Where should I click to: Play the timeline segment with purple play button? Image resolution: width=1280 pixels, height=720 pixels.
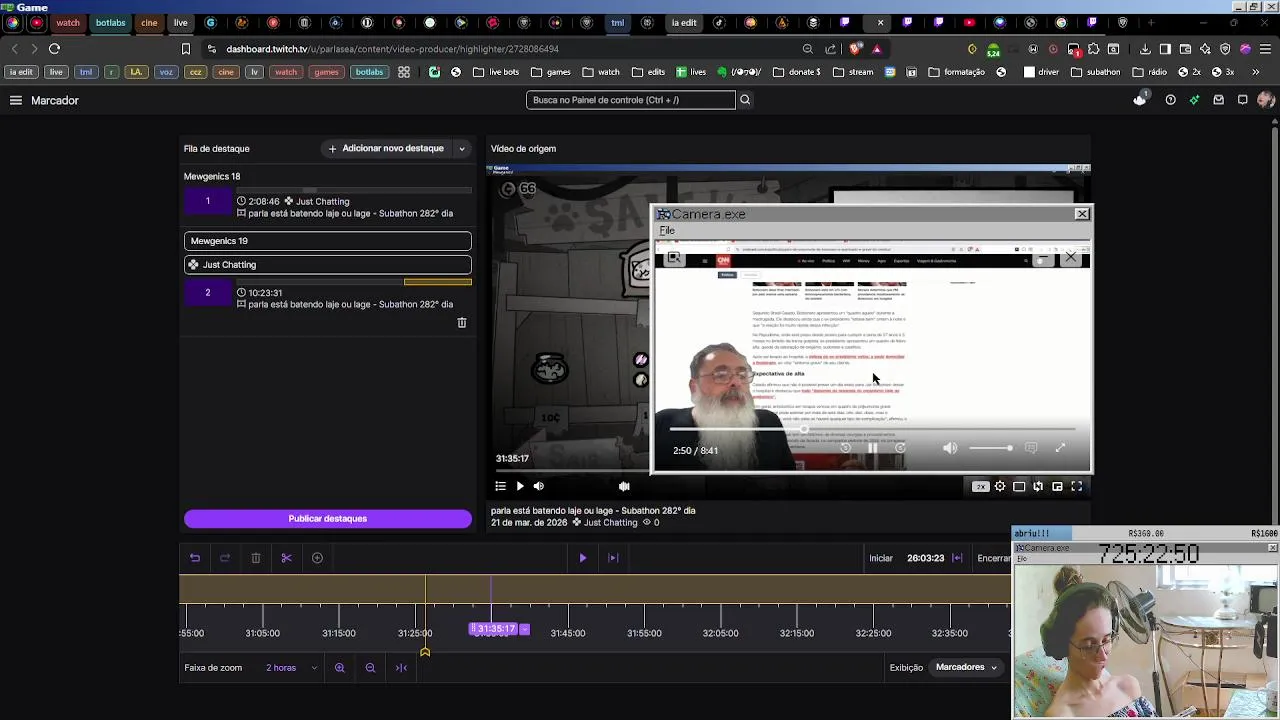click(583, 558)
